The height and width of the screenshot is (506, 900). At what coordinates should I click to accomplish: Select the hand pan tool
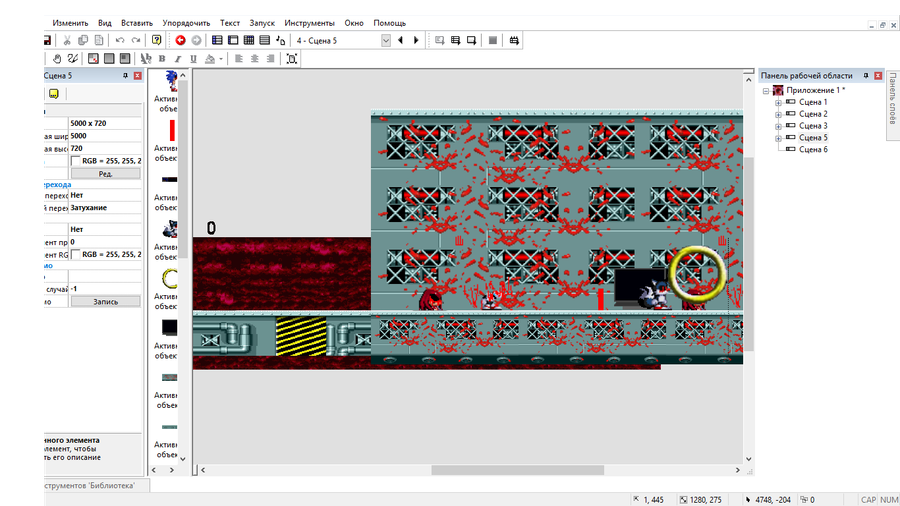point(57,59)
